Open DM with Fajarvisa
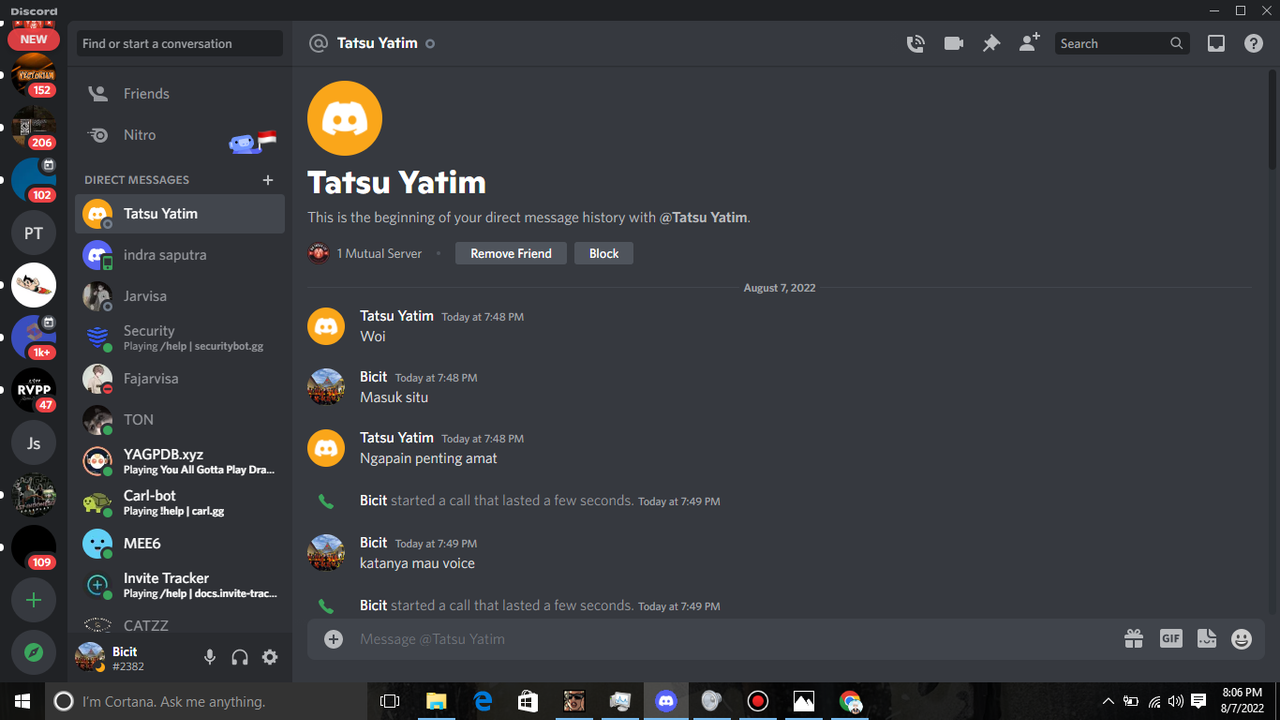The height and width of the screenshot is (720, 1280). (180, 379)
